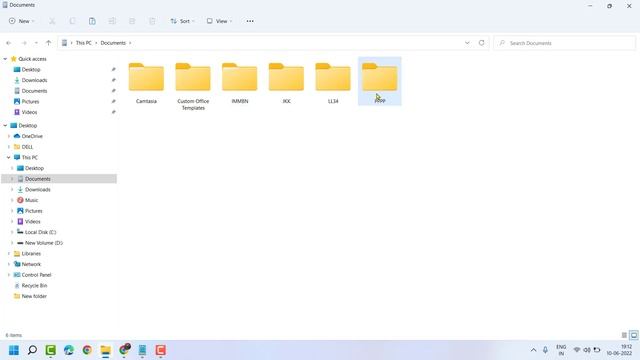Select Control Panel in navigation pane
This screenshot has height=360, width=640.
click(x=36, y=275)
